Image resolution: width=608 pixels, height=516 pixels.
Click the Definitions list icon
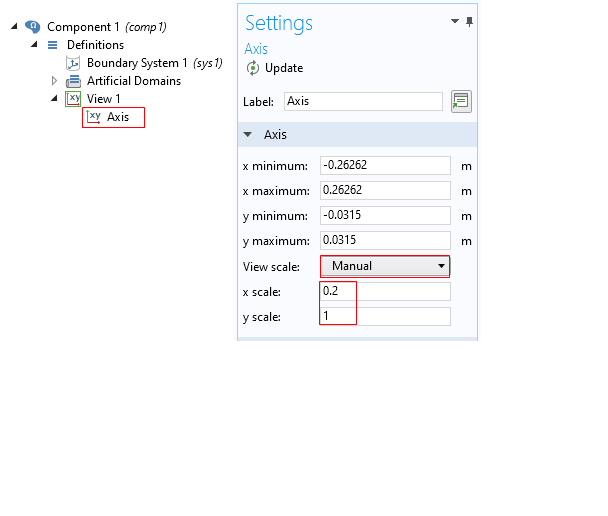pos(52,45)
